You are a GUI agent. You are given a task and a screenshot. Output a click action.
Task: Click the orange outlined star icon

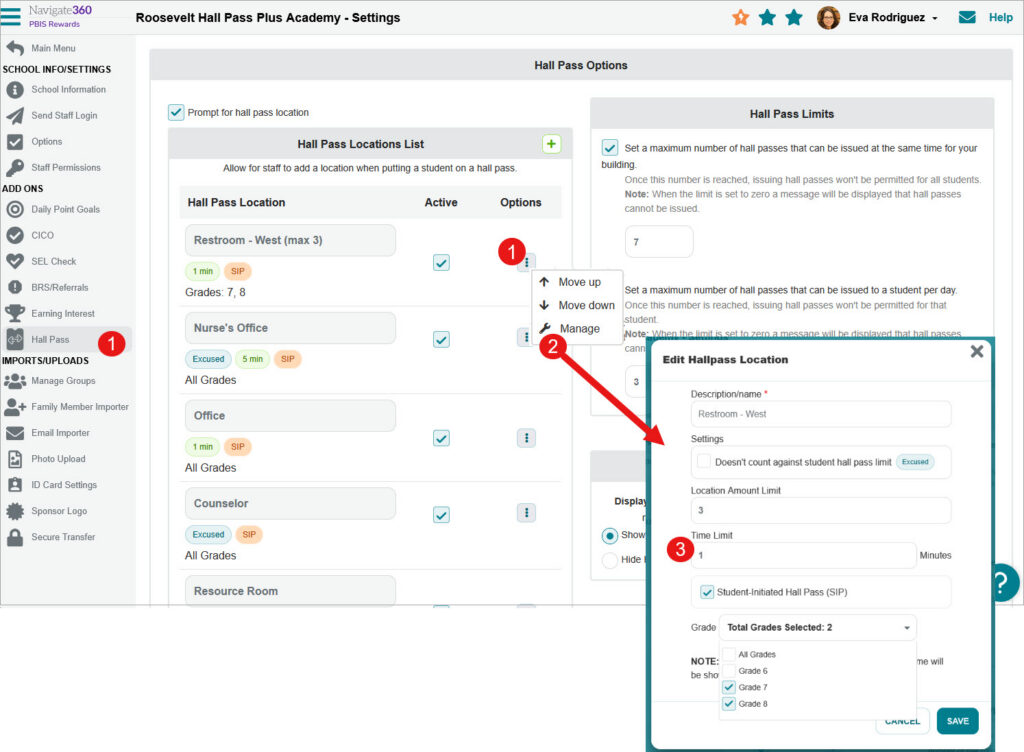740,18
